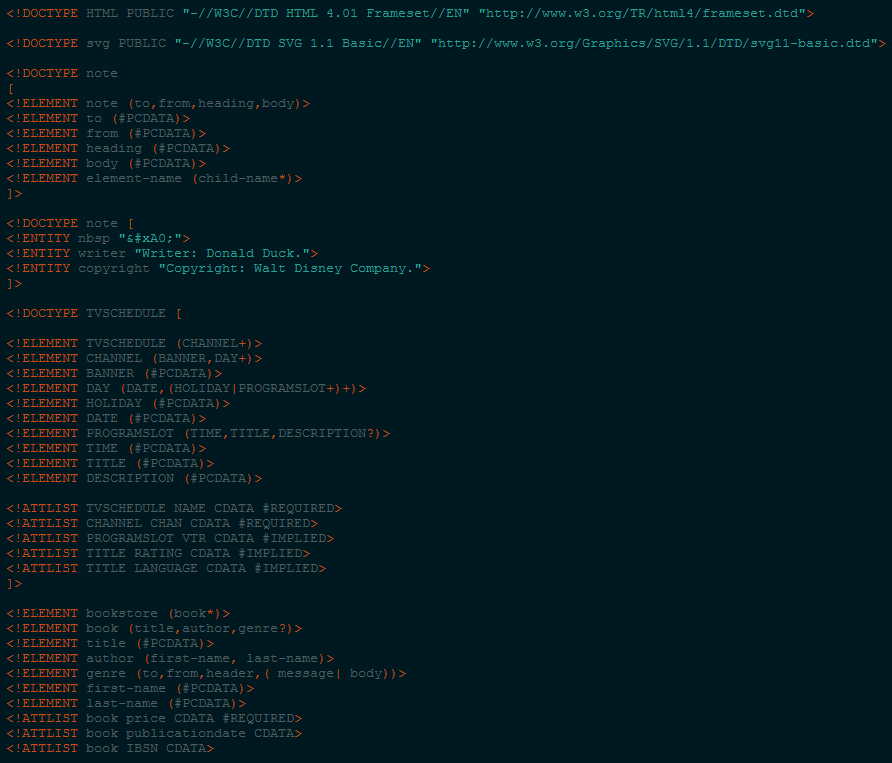Click the line "<!ELEMENT to (#PCDATA)>"

coord(98,118)
